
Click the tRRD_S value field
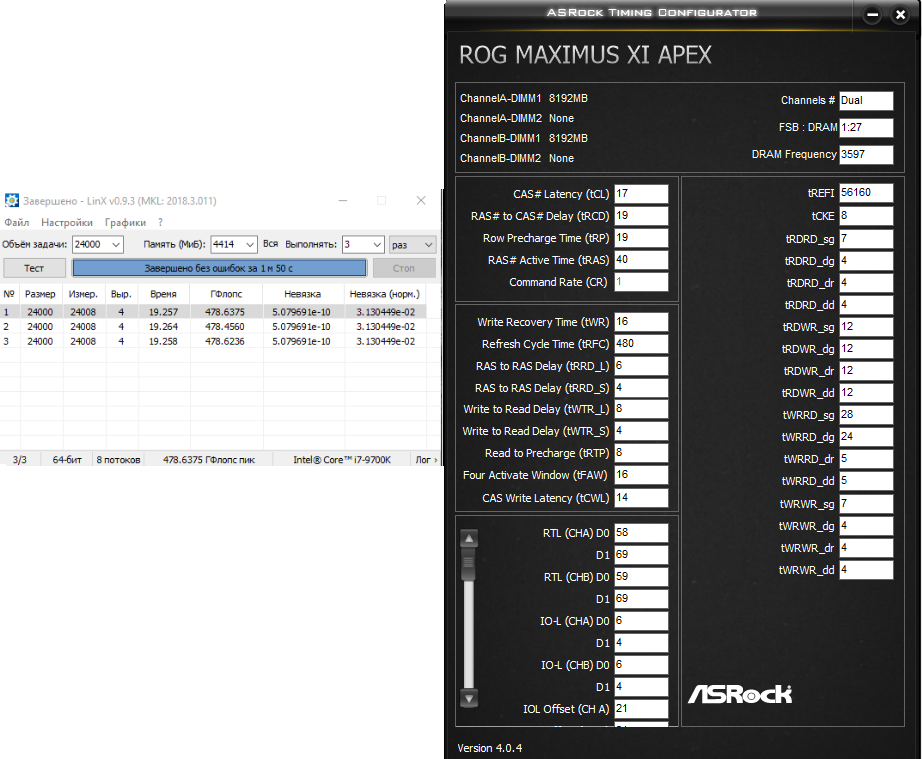point(641,388)
